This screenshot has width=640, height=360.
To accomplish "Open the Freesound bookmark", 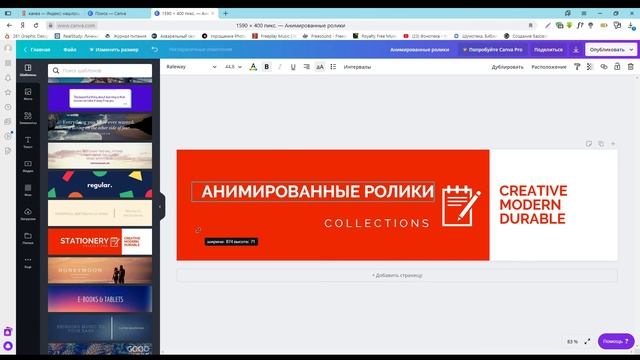I will [325, 36].
